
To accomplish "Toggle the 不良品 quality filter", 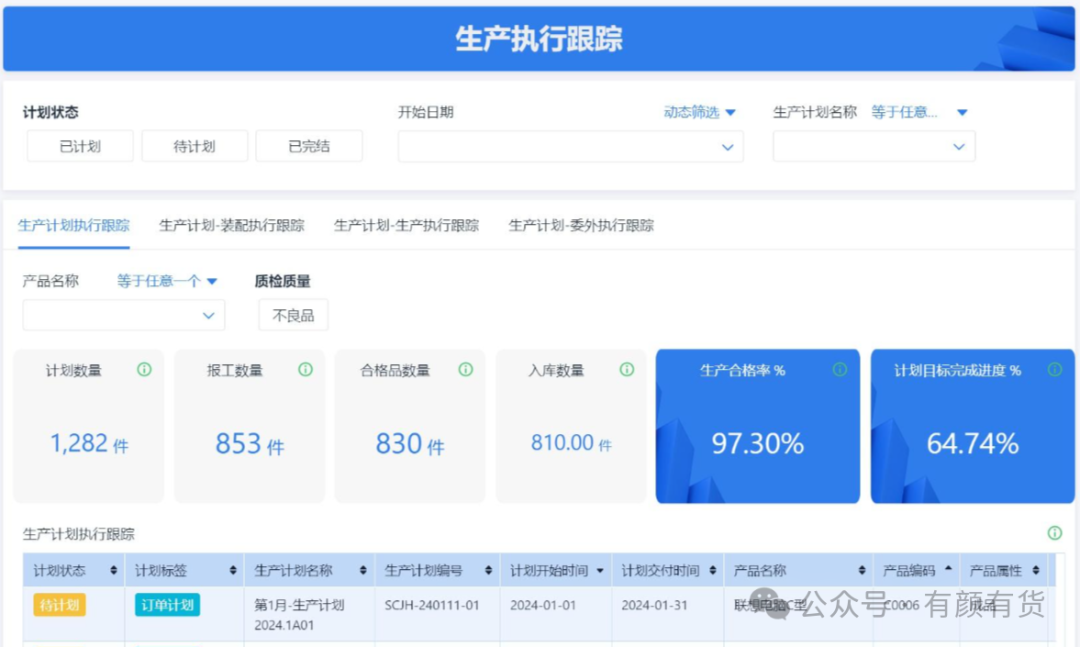I will (293, 315).
